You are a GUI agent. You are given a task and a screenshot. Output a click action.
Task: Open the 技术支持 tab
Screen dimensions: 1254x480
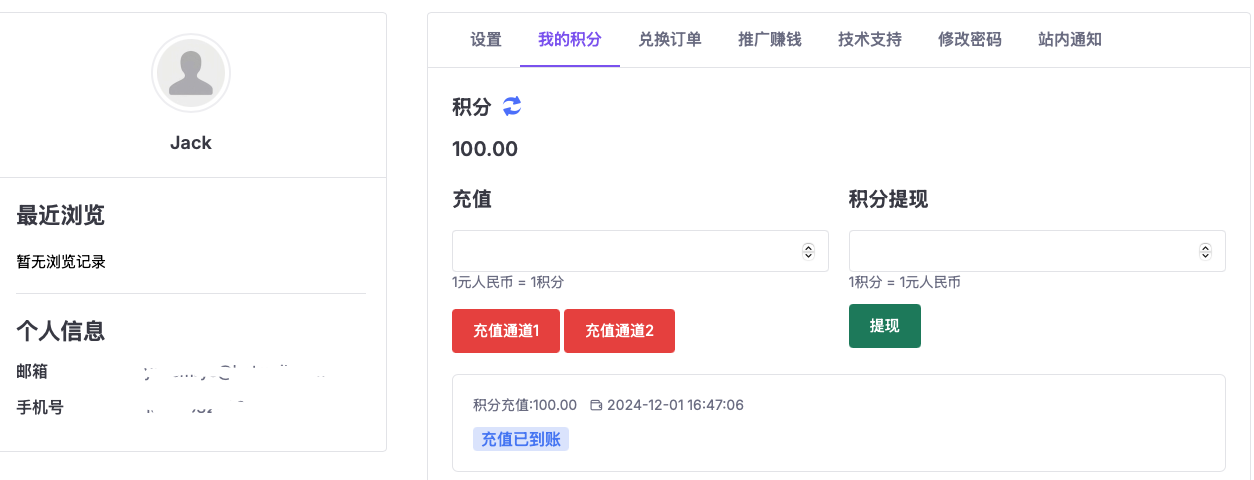870,40
